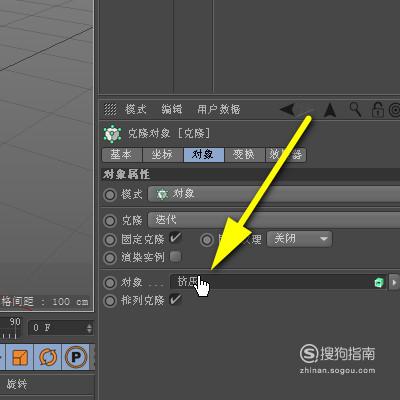Toggle the 固定克隆 checkbox

[x=175, y=238]
